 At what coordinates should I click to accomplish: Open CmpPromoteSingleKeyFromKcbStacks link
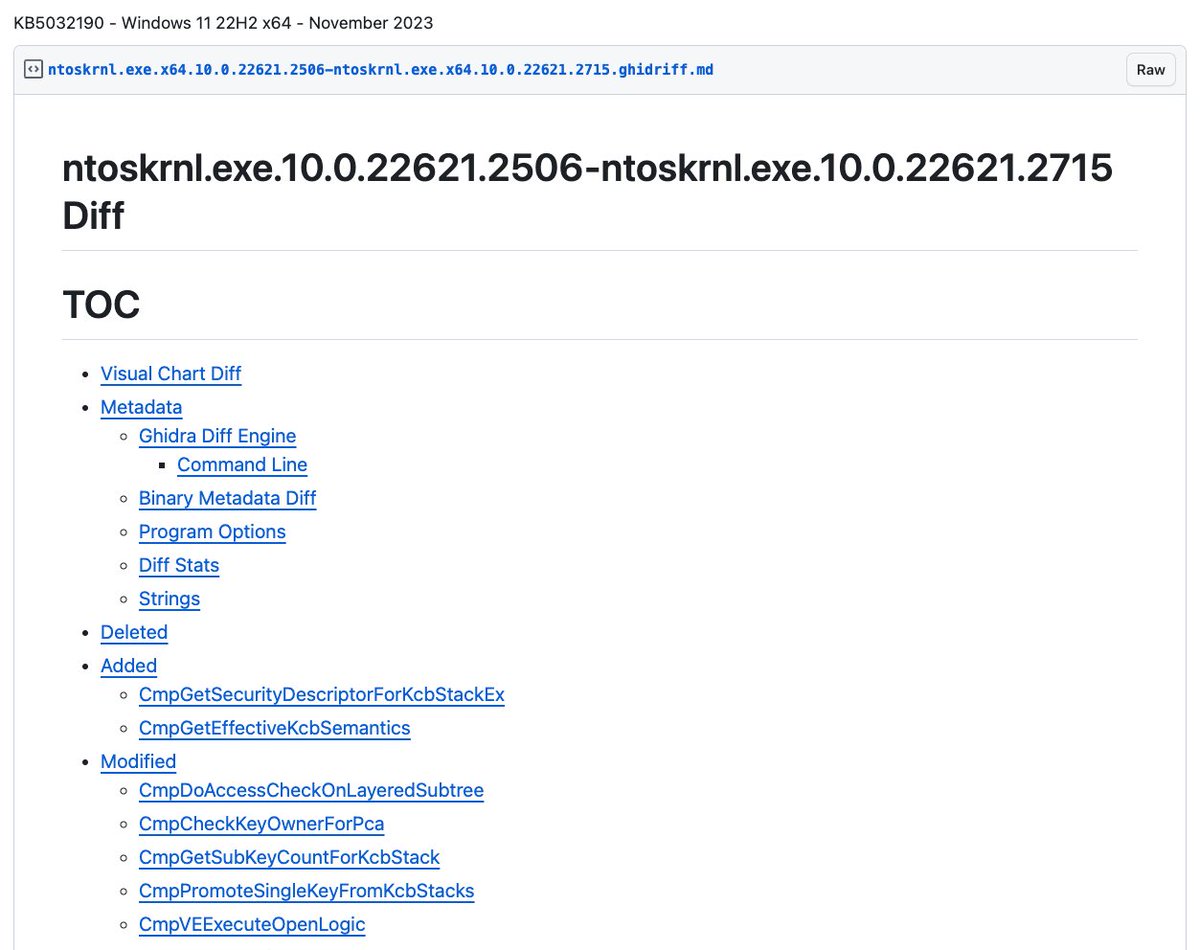click(306, 891)
